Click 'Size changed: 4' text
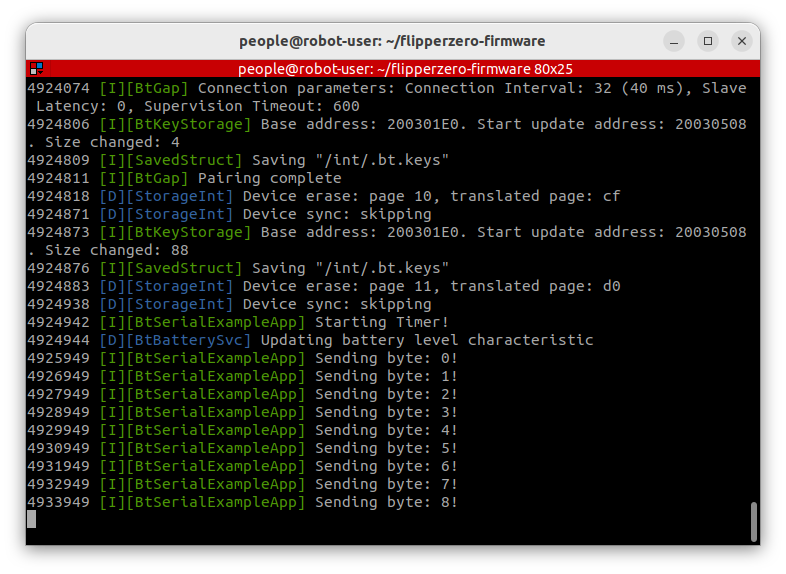 click(x=112, y=142)
